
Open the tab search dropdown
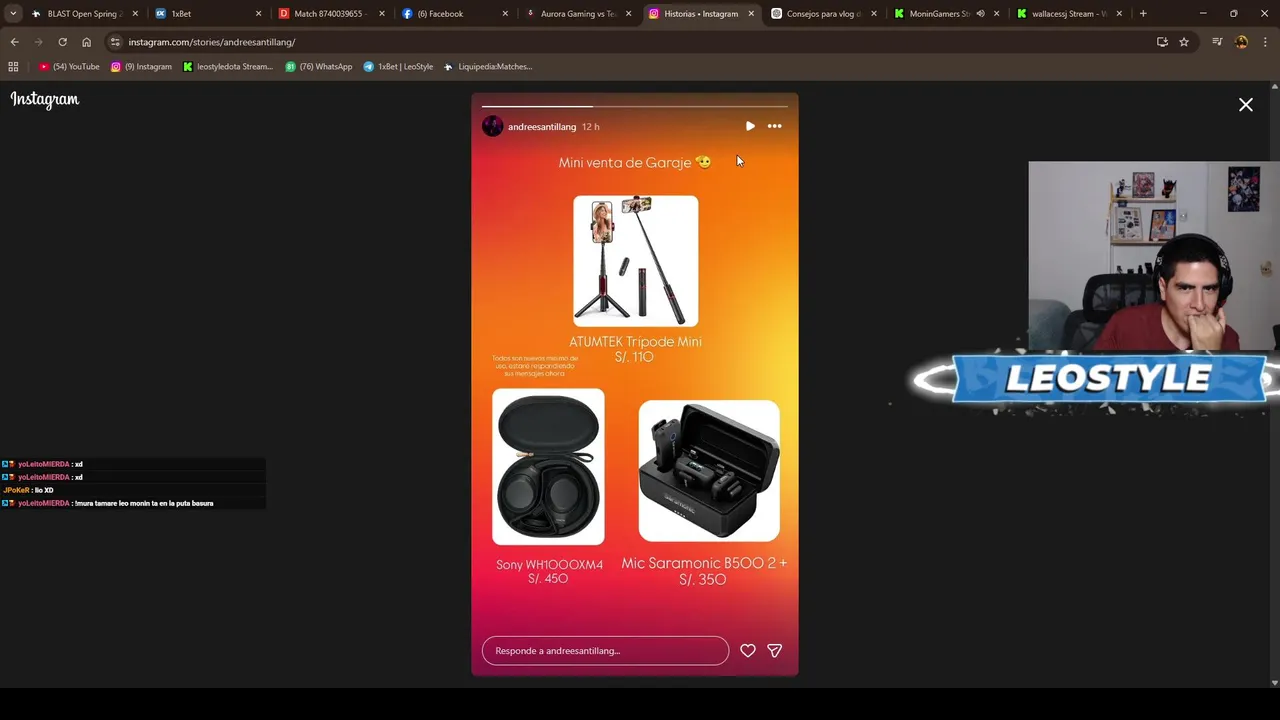[x=13, y=14]
